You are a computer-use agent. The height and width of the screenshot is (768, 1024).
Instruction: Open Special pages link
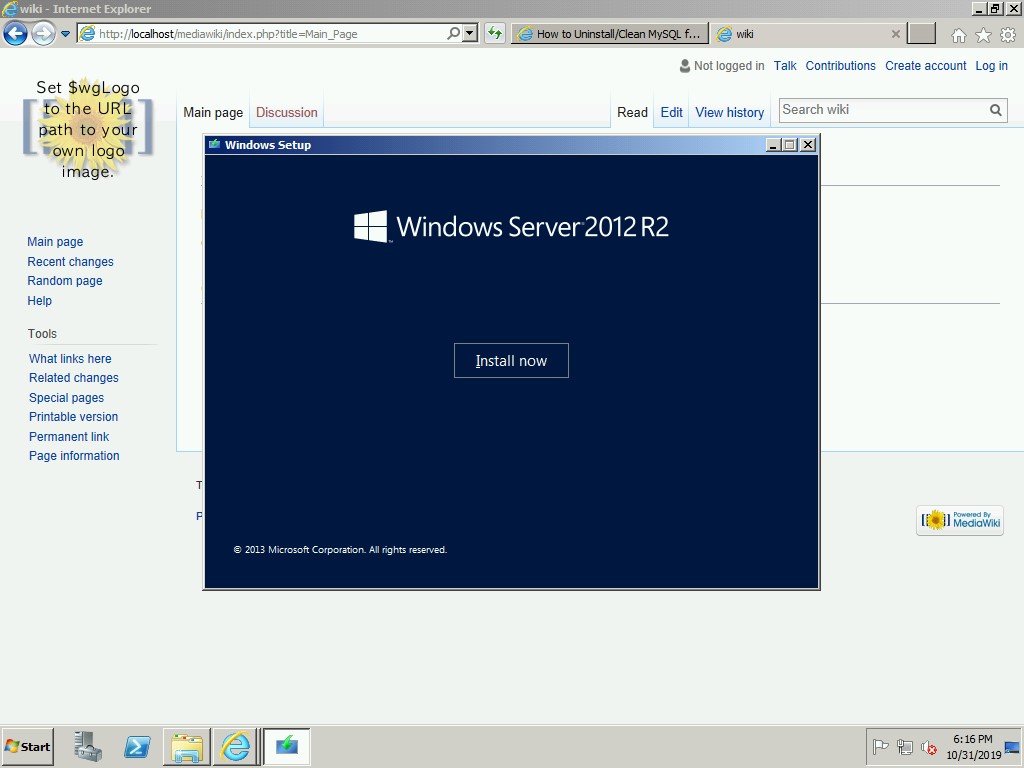tap(66, 398)
